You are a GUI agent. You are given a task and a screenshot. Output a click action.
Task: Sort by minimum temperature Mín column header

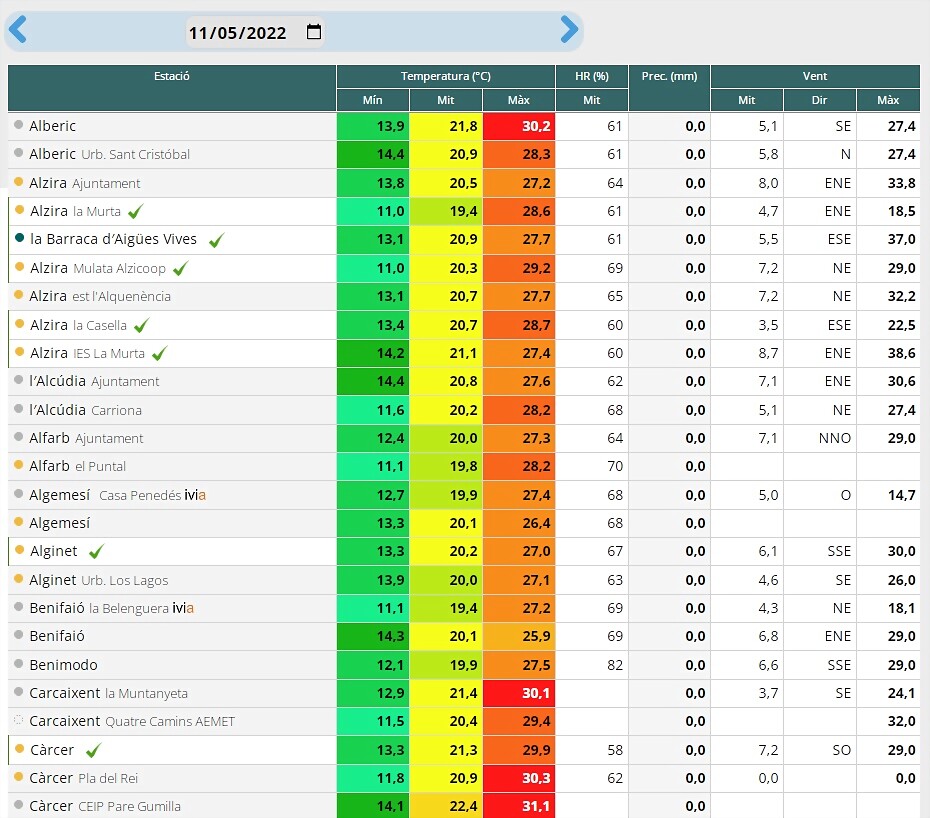[372, 100]
